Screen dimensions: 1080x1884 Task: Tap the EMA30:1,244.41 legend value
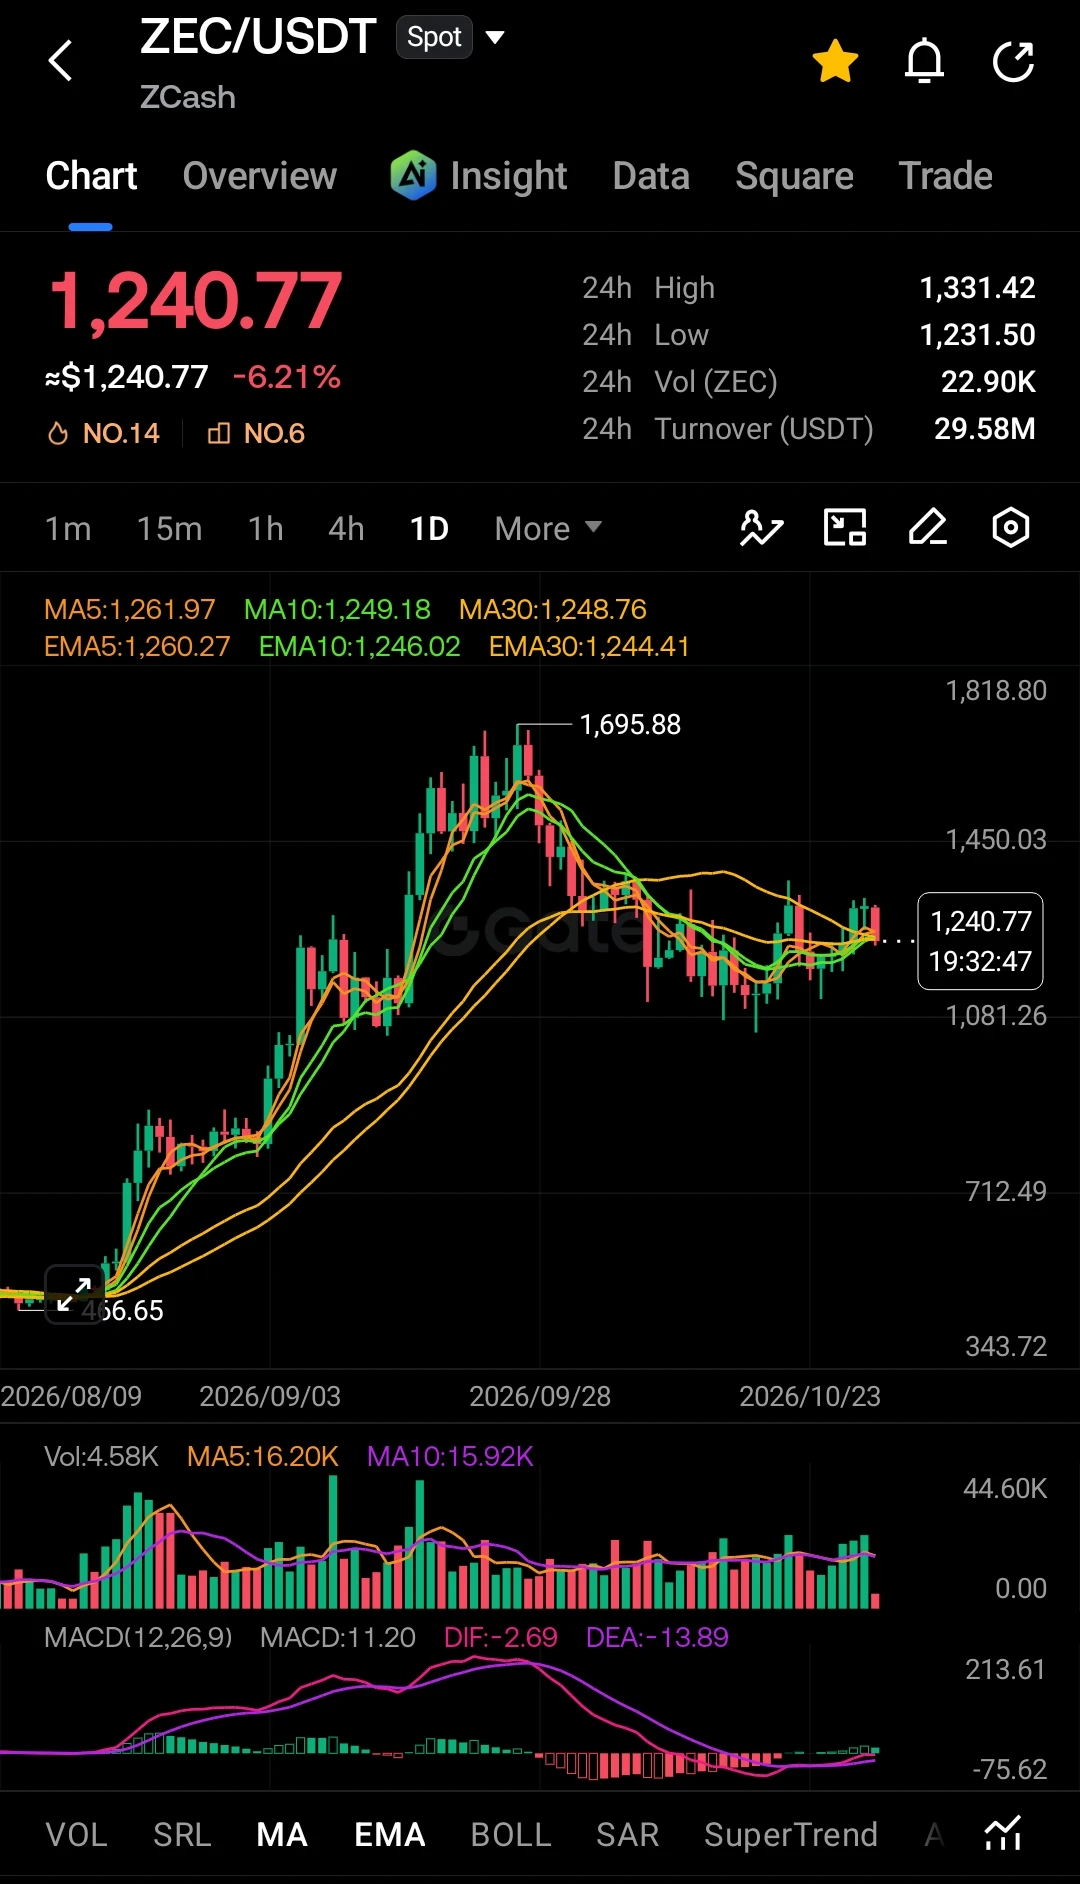pyautogui.click(x=589, y=647)
